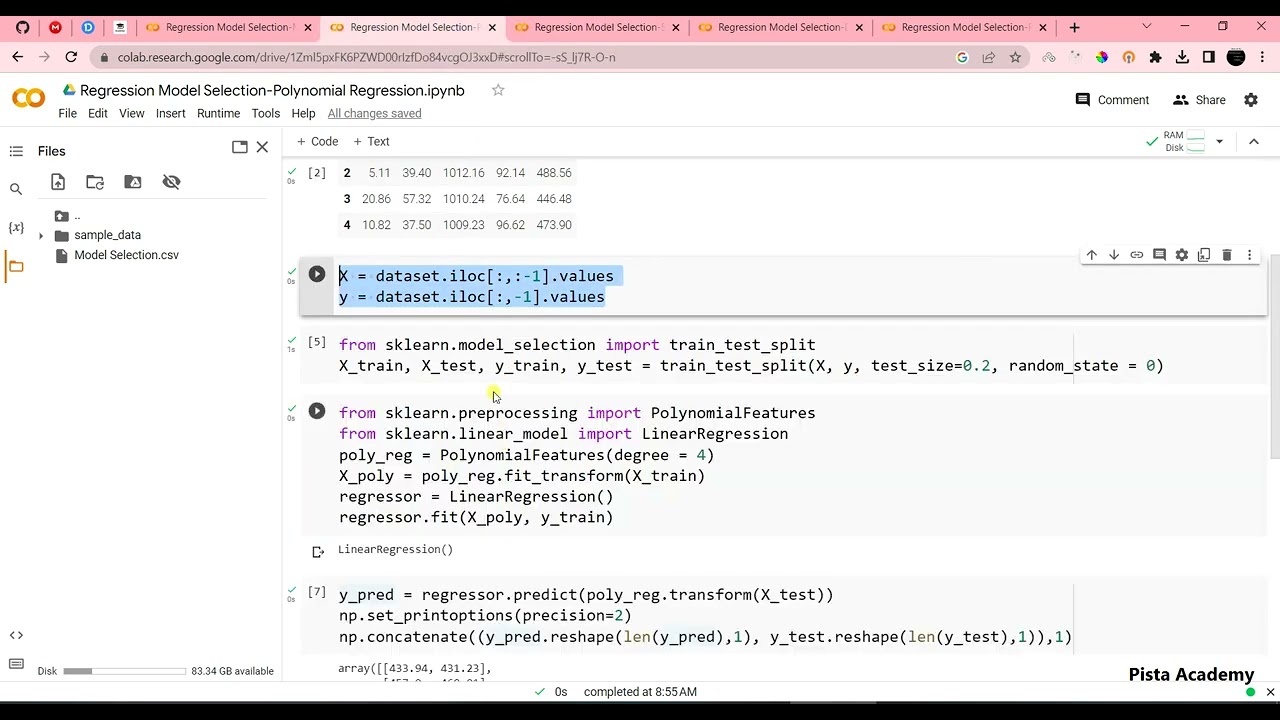Open a new browser tab
1280x720 pixels.
[x=1074, y=27]
